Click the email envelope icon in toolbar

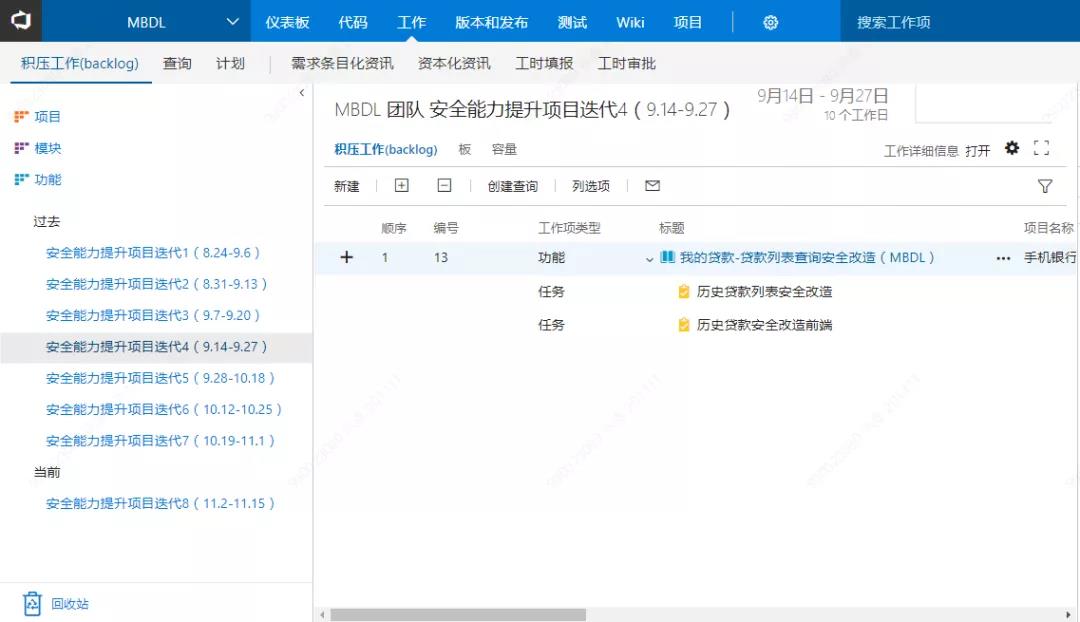click(x=652, y=186)
